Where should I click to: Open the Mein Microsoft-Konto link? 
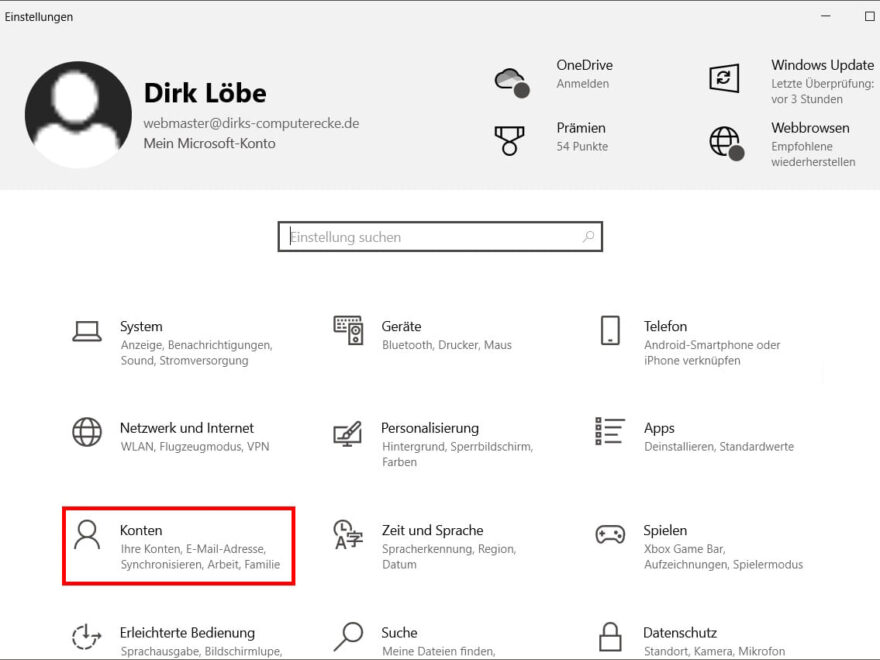tap(209, 143)
